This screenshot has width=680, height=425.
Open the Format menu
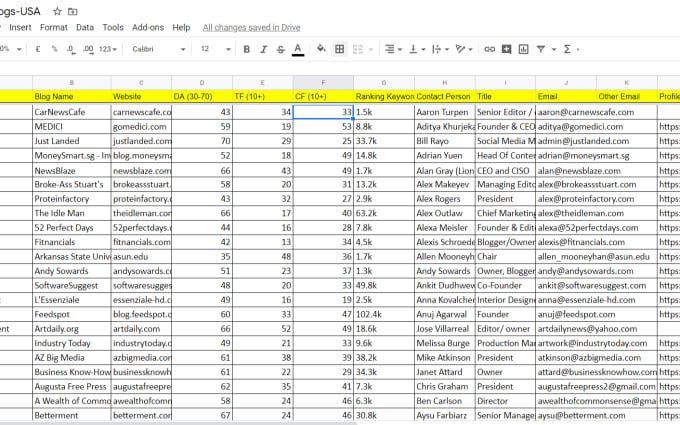coord(54,27)
